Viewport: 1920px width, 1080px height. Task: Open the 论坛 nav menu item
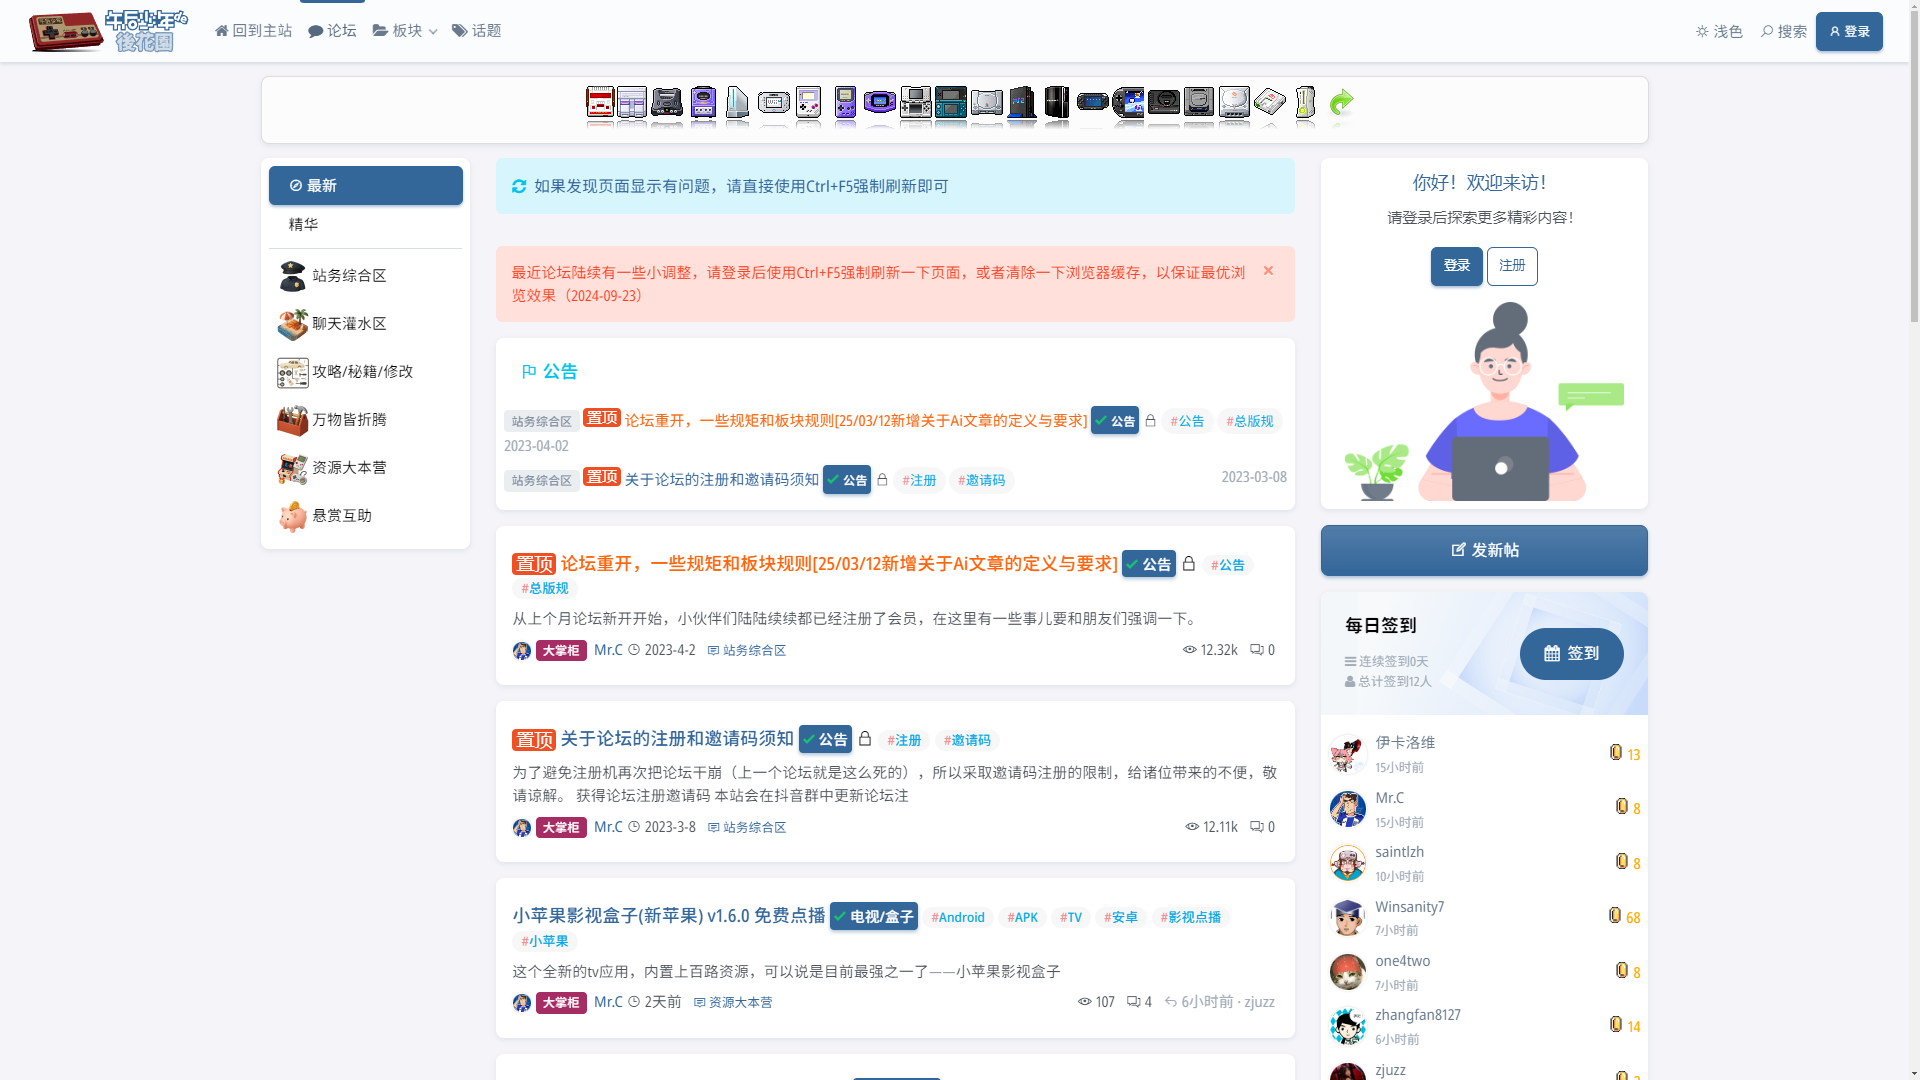(x=332, y=31)
